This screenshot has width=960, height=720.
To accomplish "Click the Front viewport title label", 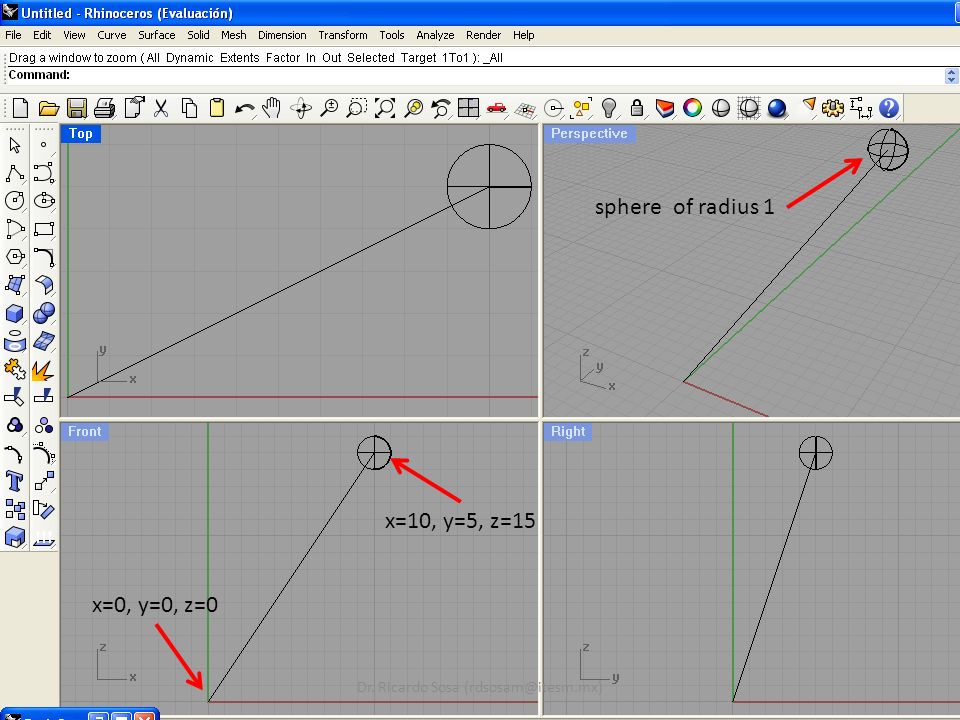I will tap(84, 431).
